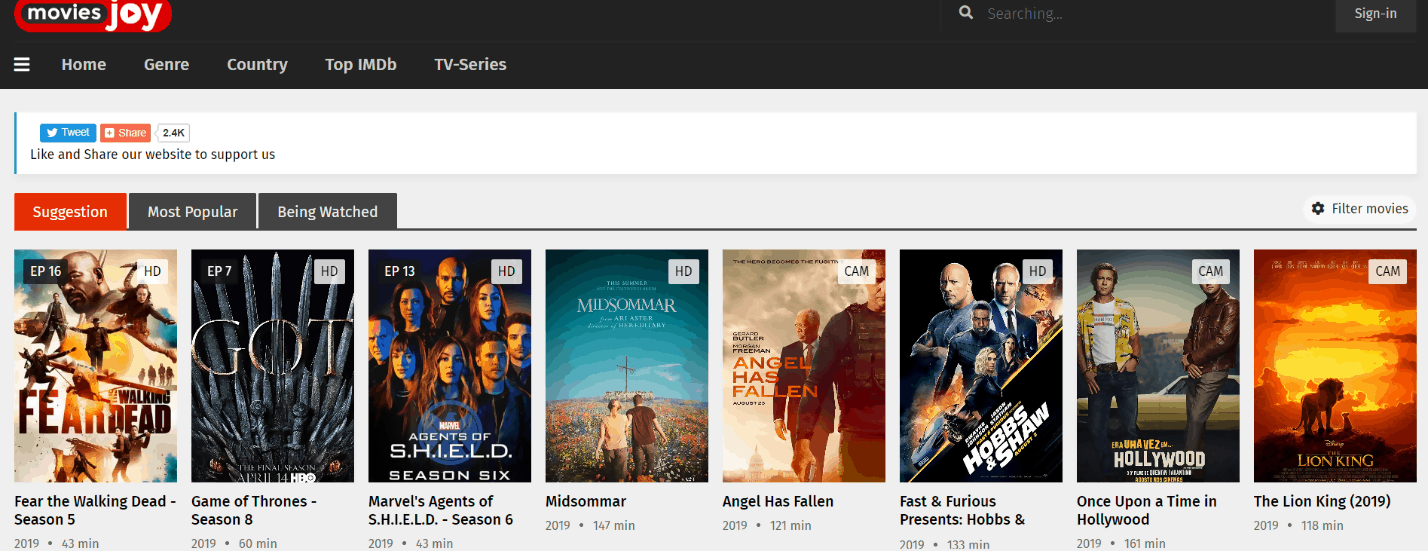
Task: Click the CAM badge on Once Upon a Time poster
Action: pos(1211,271)
